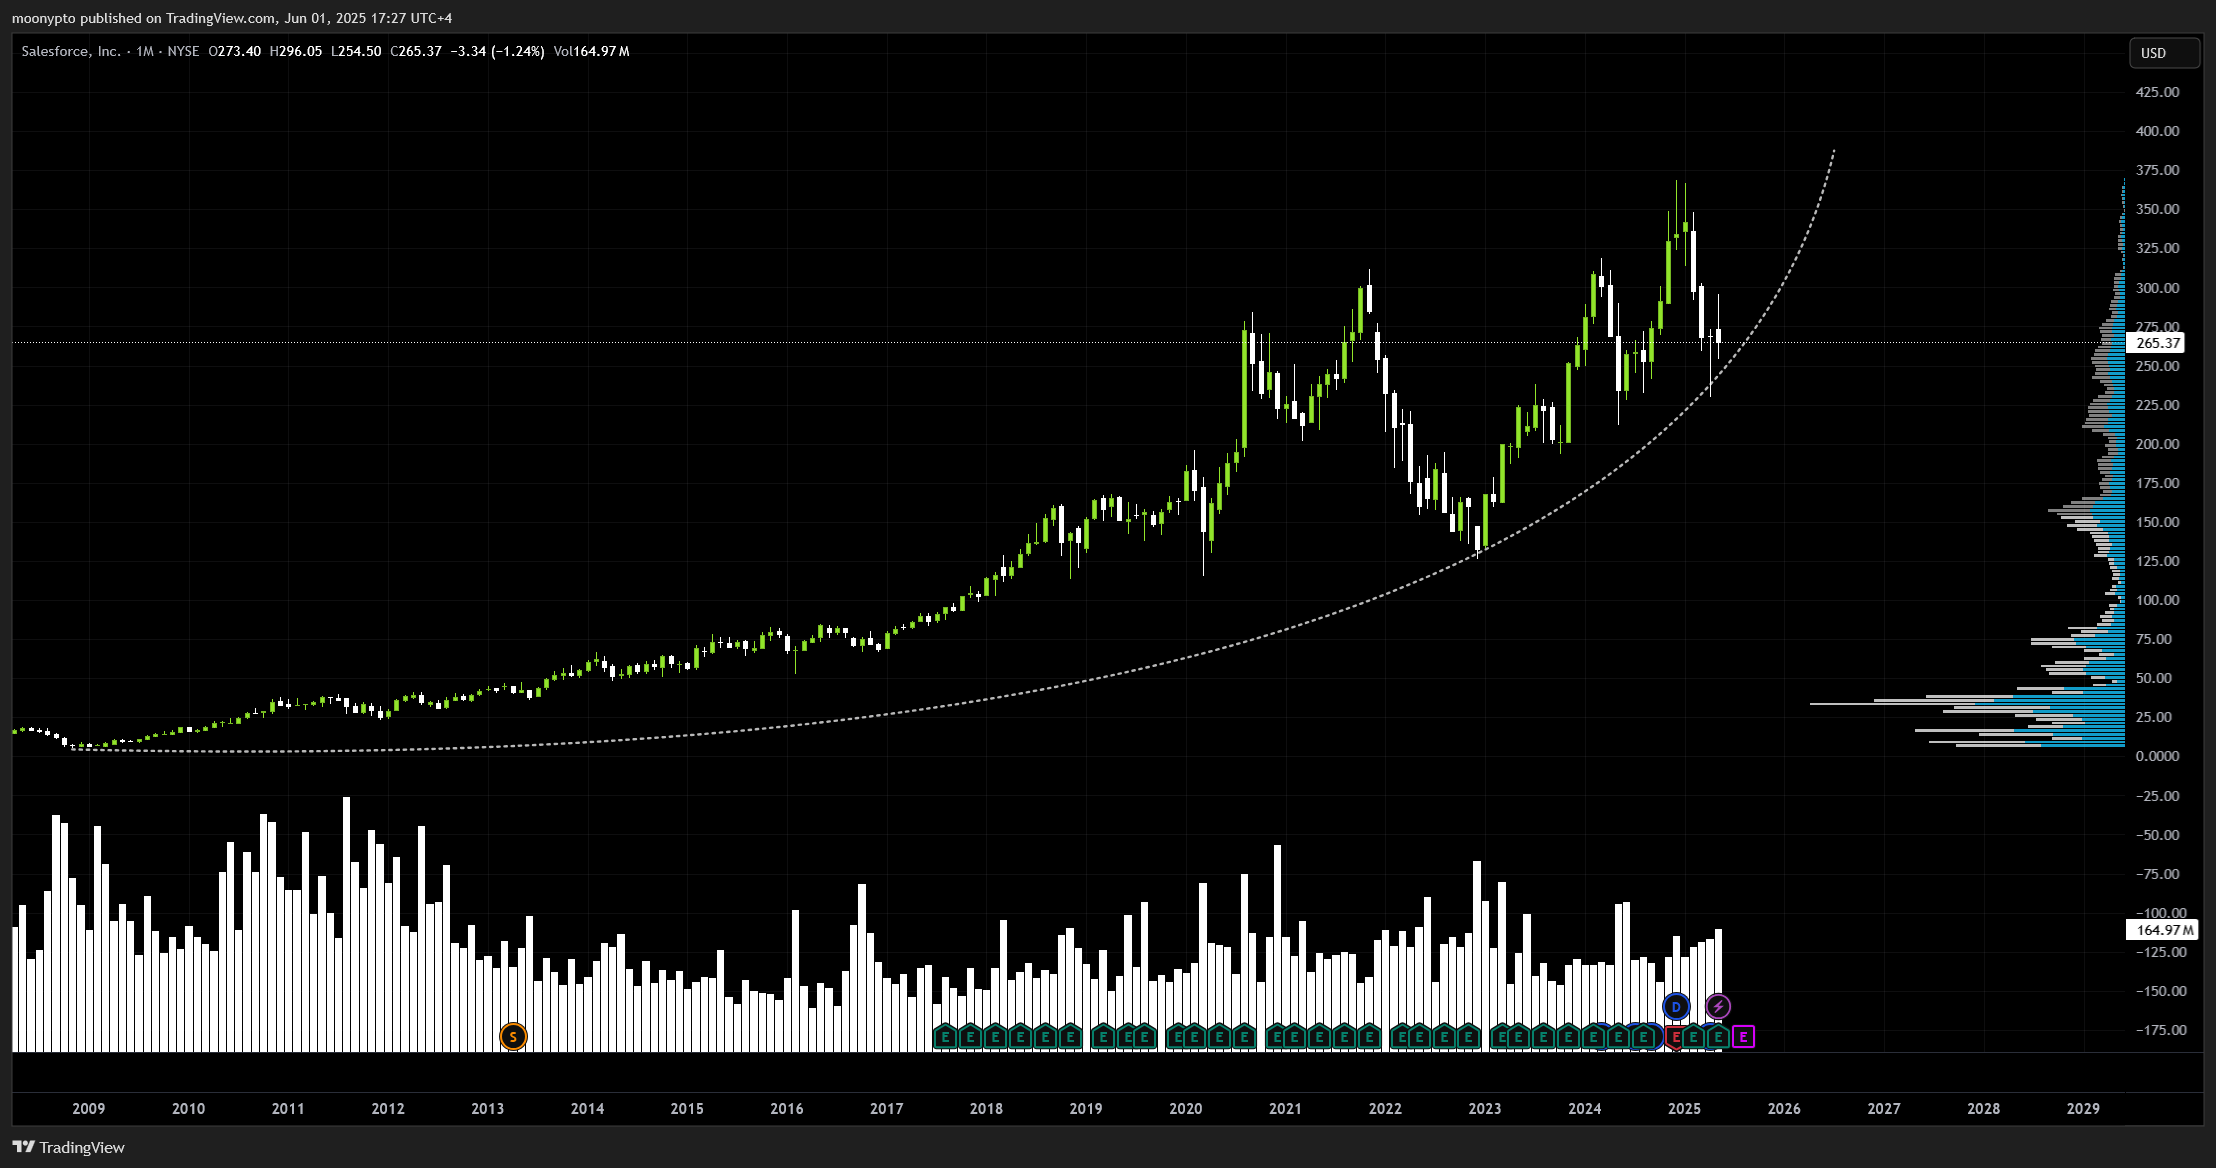2216x1168 pixels.
Task: Click the blue D dividend marker
Action: point(1676,1007)
